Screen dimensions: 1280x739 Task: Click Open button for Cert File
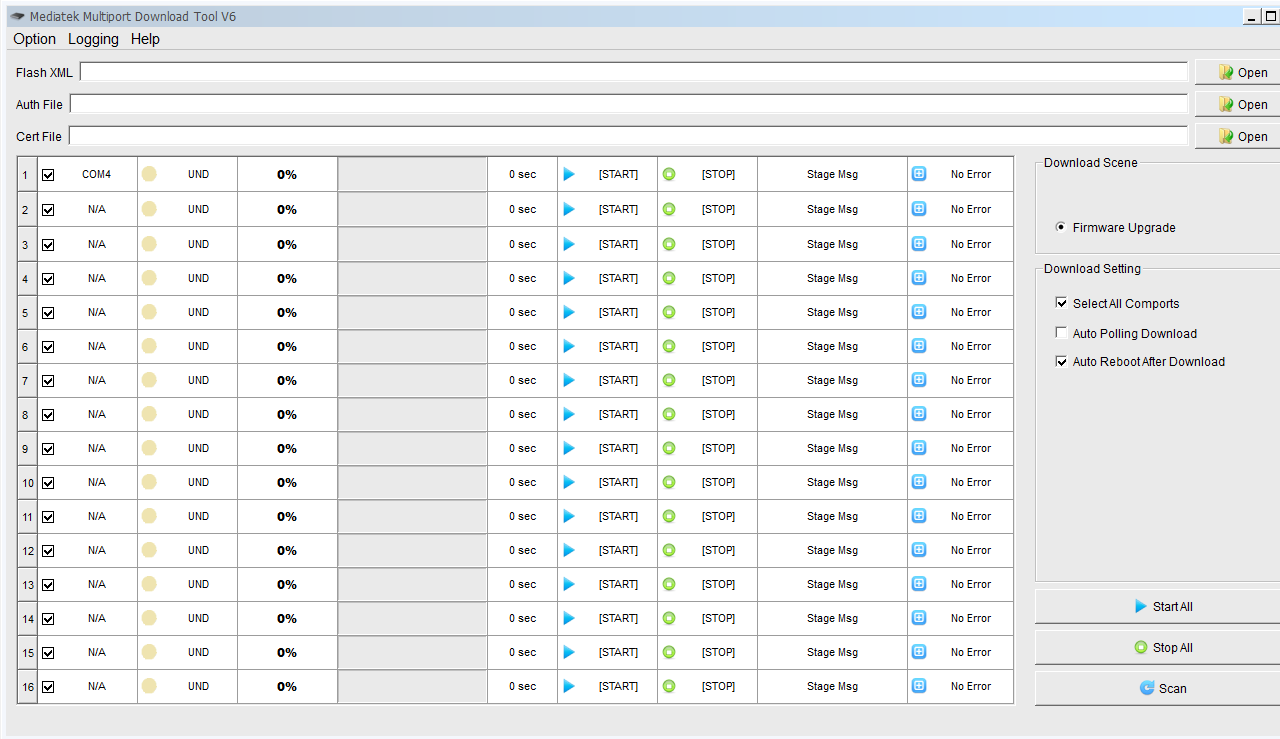point(1238,136)
